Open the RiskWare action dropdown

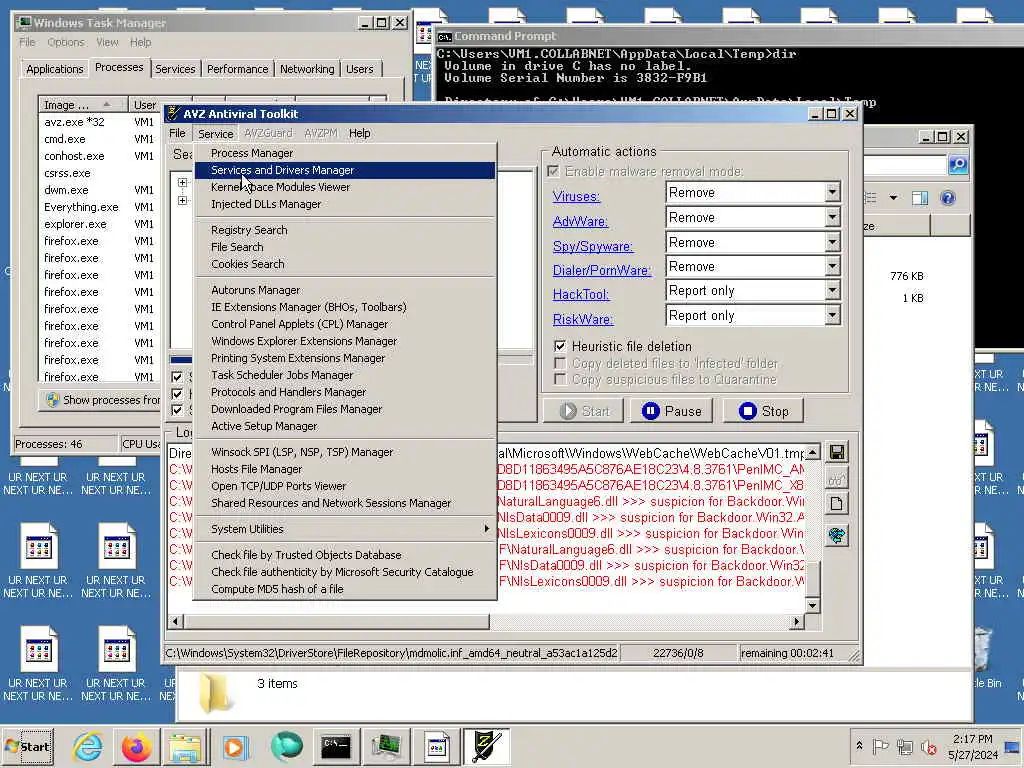(832, 315)
